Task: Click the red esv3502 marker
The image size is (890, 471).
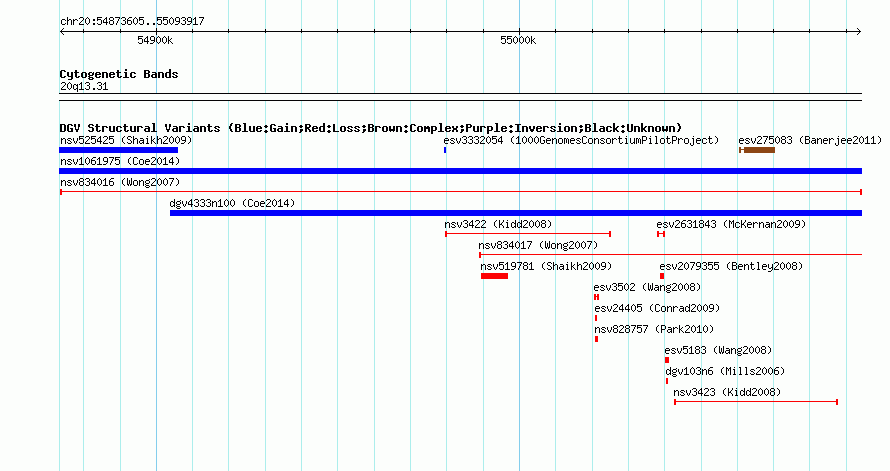Action: (597, 297)
